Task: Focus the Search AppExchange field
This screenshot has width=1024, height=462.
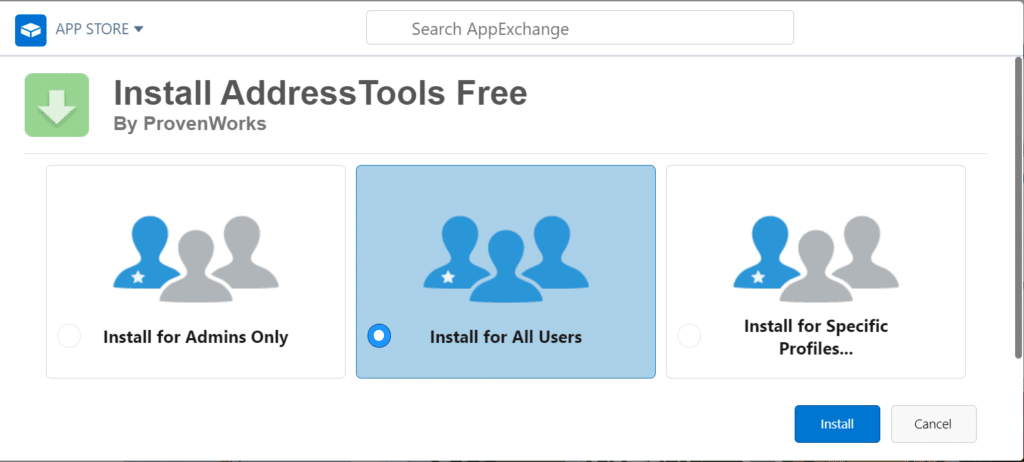Action: 580,29
